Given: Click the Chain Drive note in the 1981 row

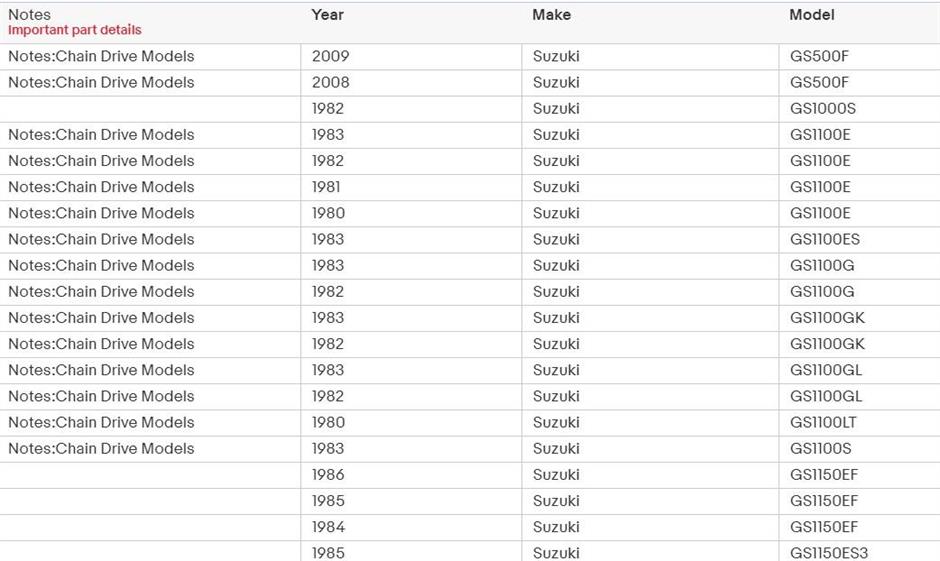Looking at the screenshot, I should point(101,187).
